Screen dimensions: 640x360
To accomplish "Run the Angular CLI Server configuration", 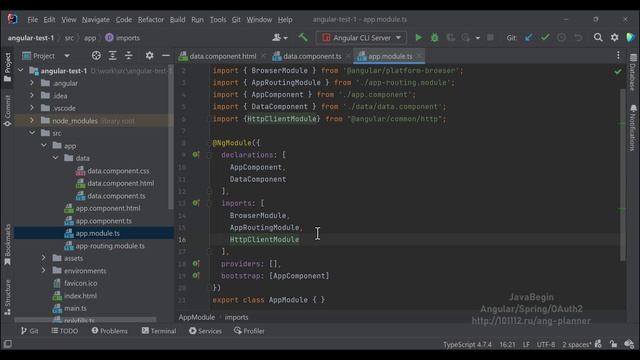I will (x=418, y=38).
